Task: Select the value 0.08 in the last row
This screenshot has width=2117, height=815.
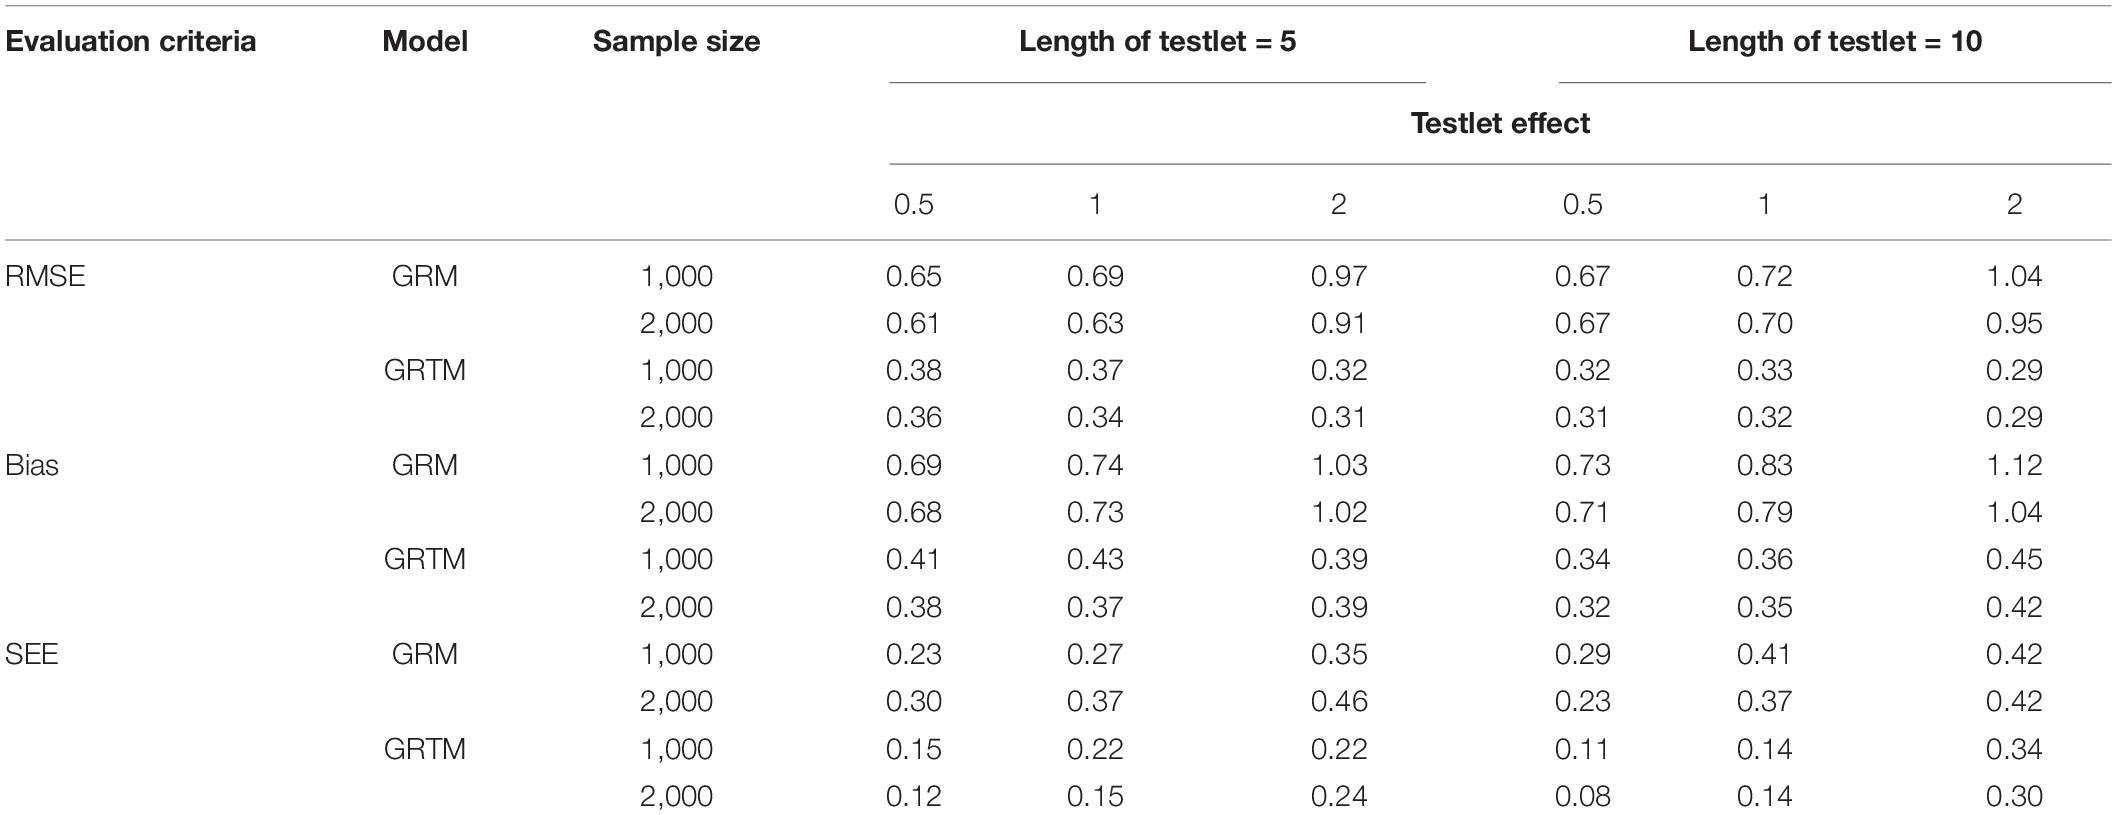Action: (1582, 796)
